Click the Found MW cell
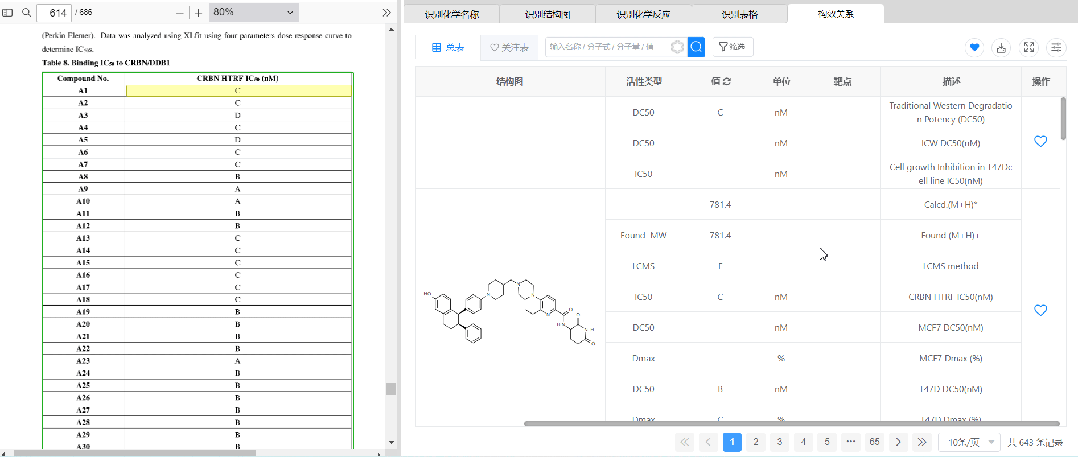This screenshot has width=1078, height=457. point(643,236)
